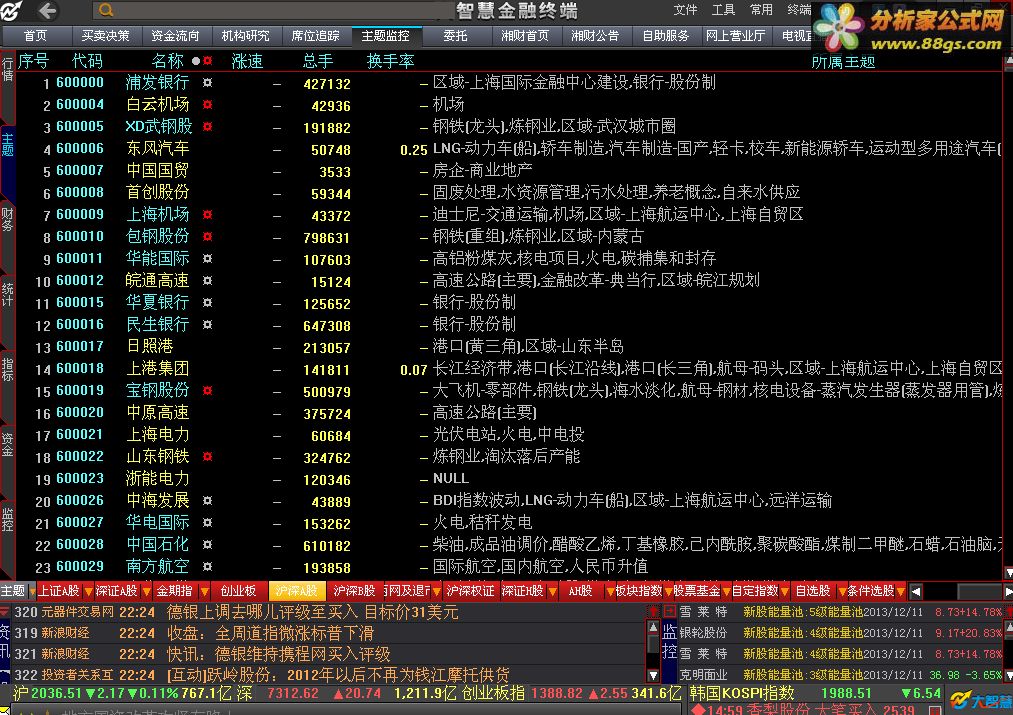Click the white marker icon beside 民生银行

tap(207, 324)
